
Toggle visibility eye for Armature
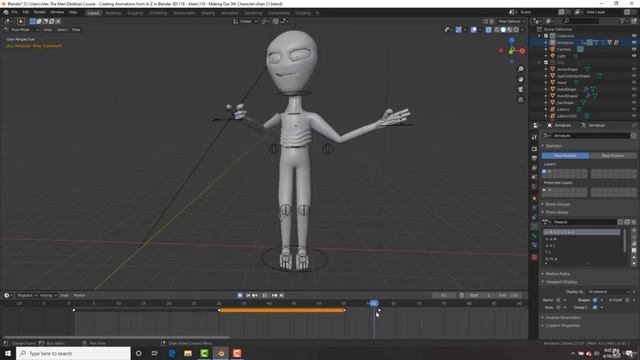[634, 42]
